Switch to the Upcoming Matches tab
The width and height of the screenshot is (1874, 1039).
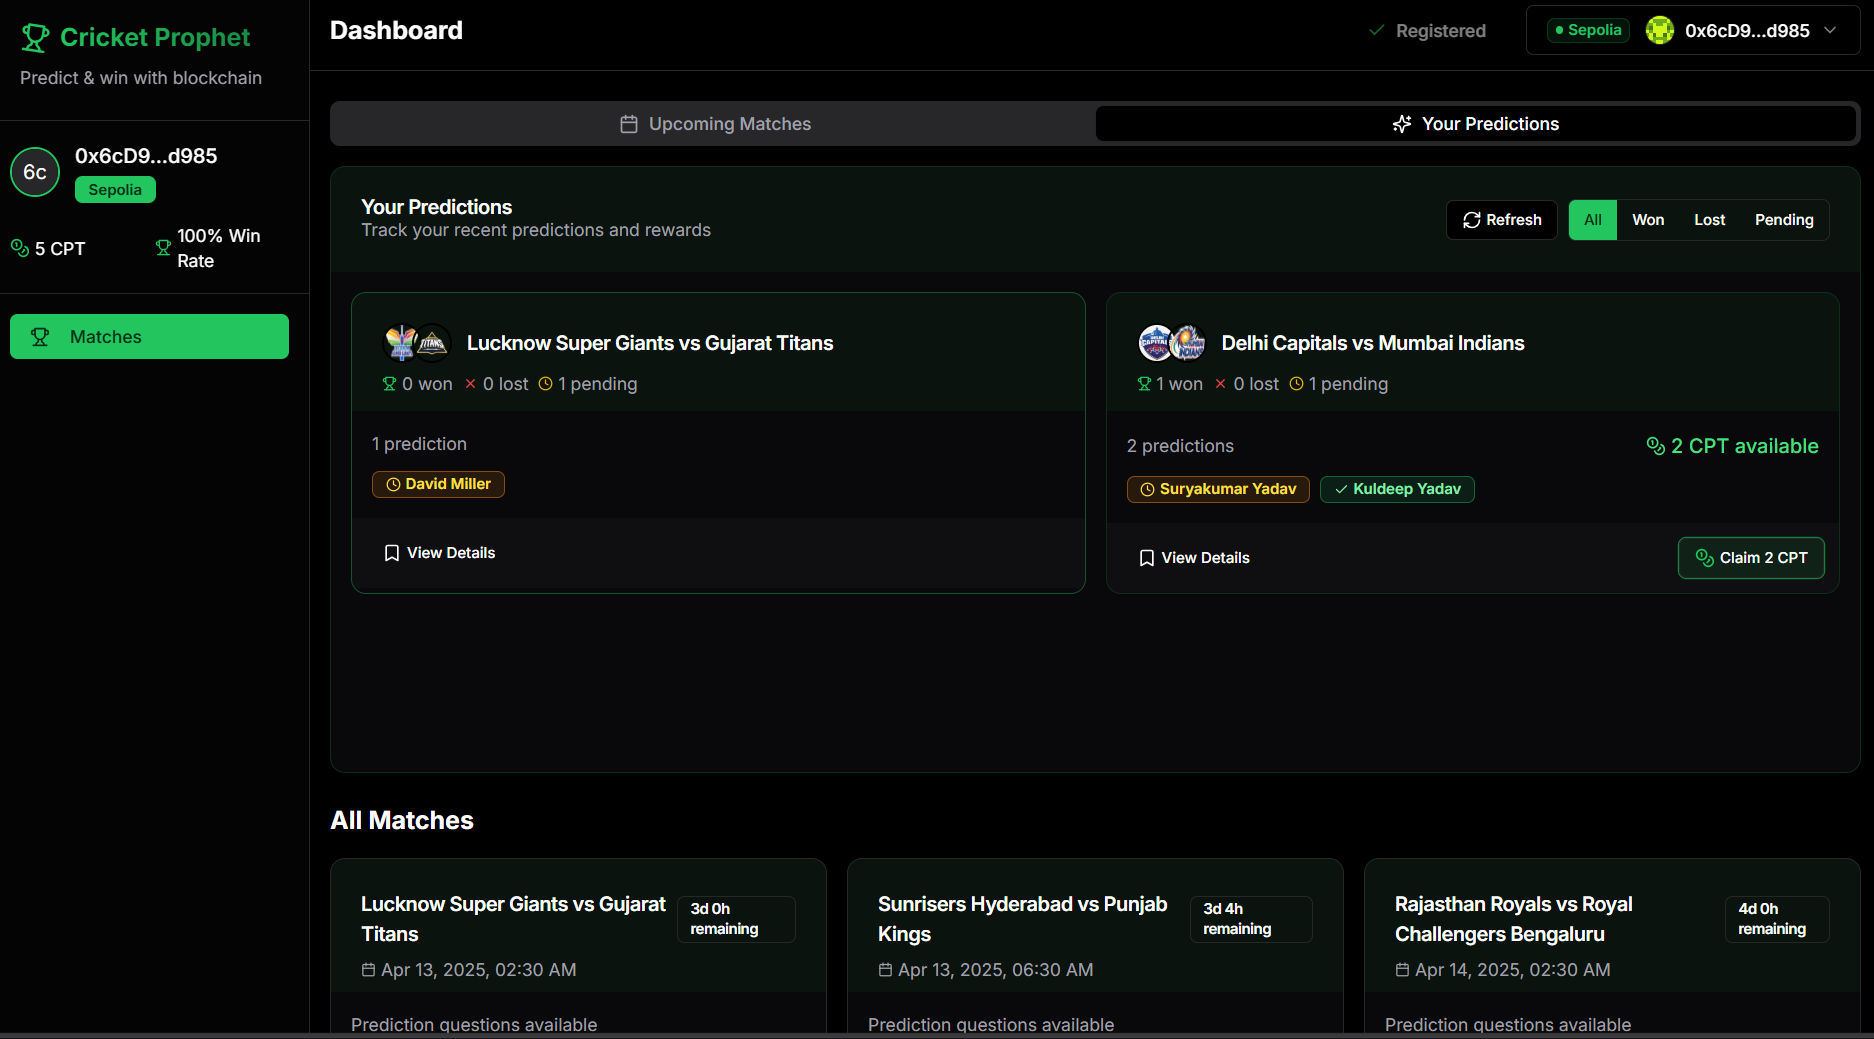(x=714, y=124)
